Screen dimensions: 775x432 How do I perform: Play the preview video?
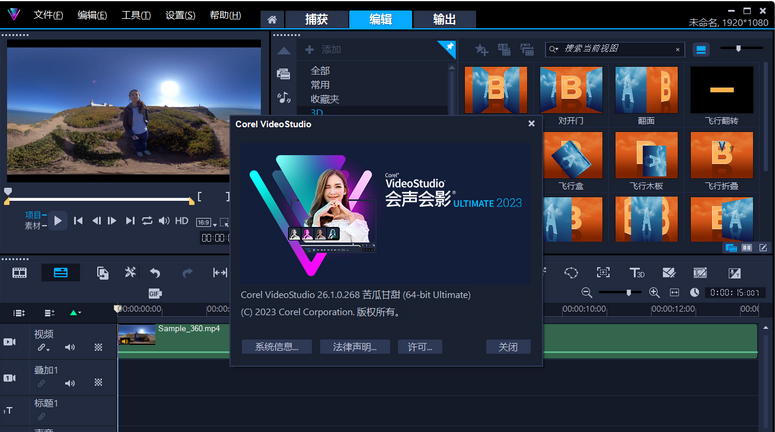point(58,220)
